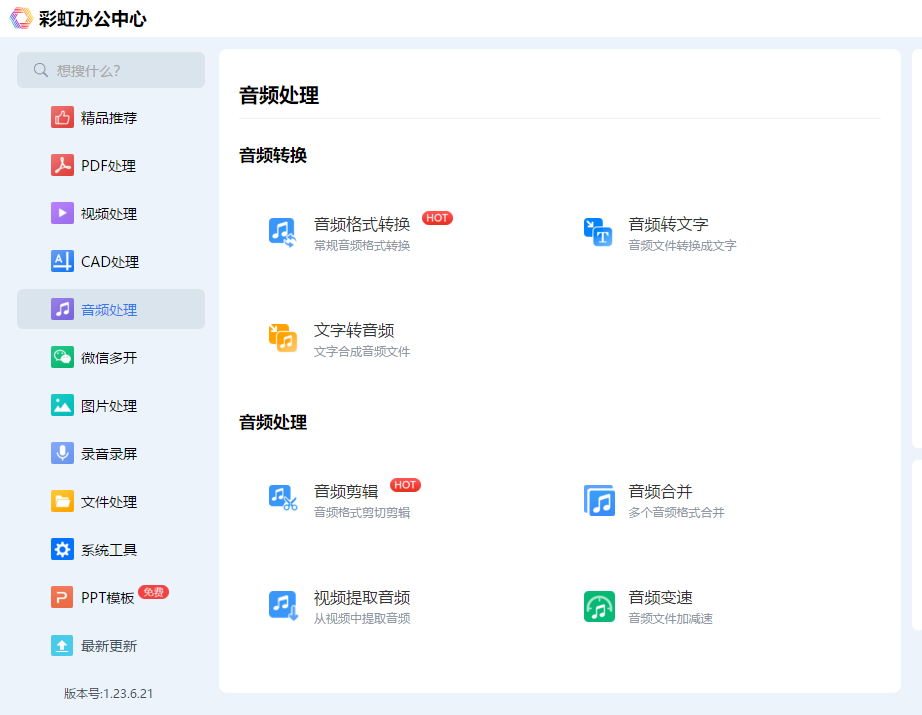Open the CAD处理 sidebar item
The width and height of the screenshot is (922, 715).
click(111, 262)
